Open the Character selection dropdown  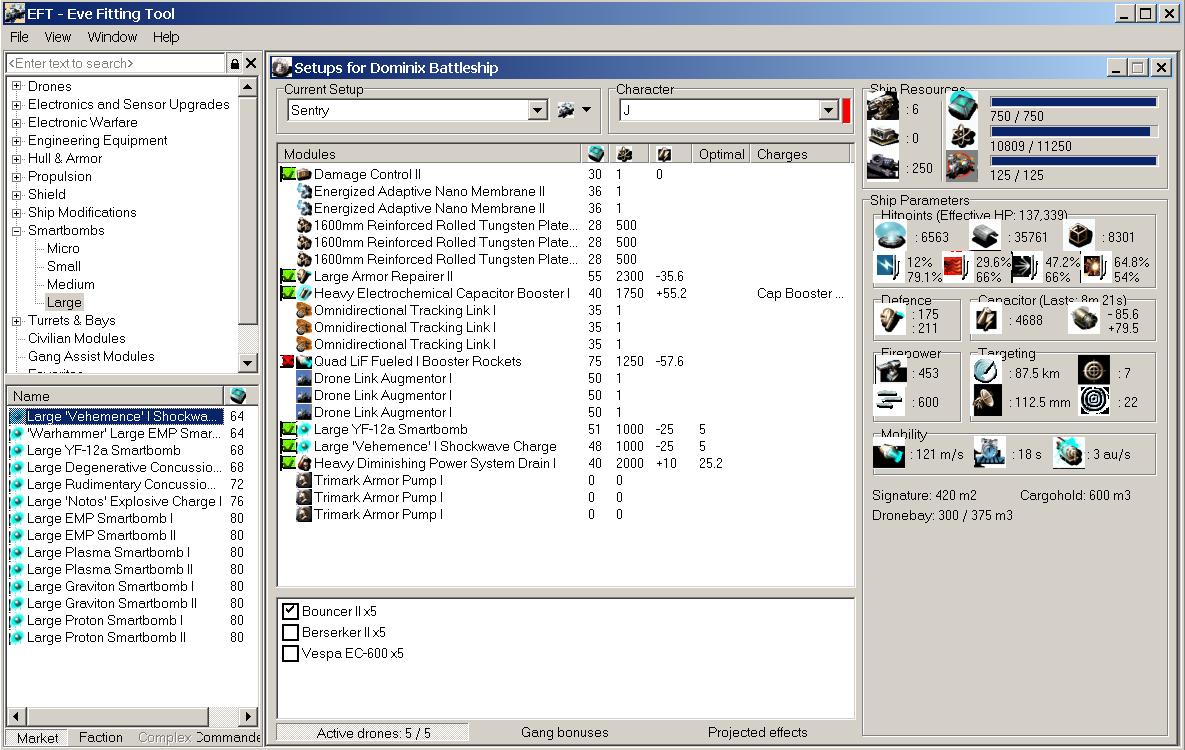pyautogui.click(x=828, y=111)
